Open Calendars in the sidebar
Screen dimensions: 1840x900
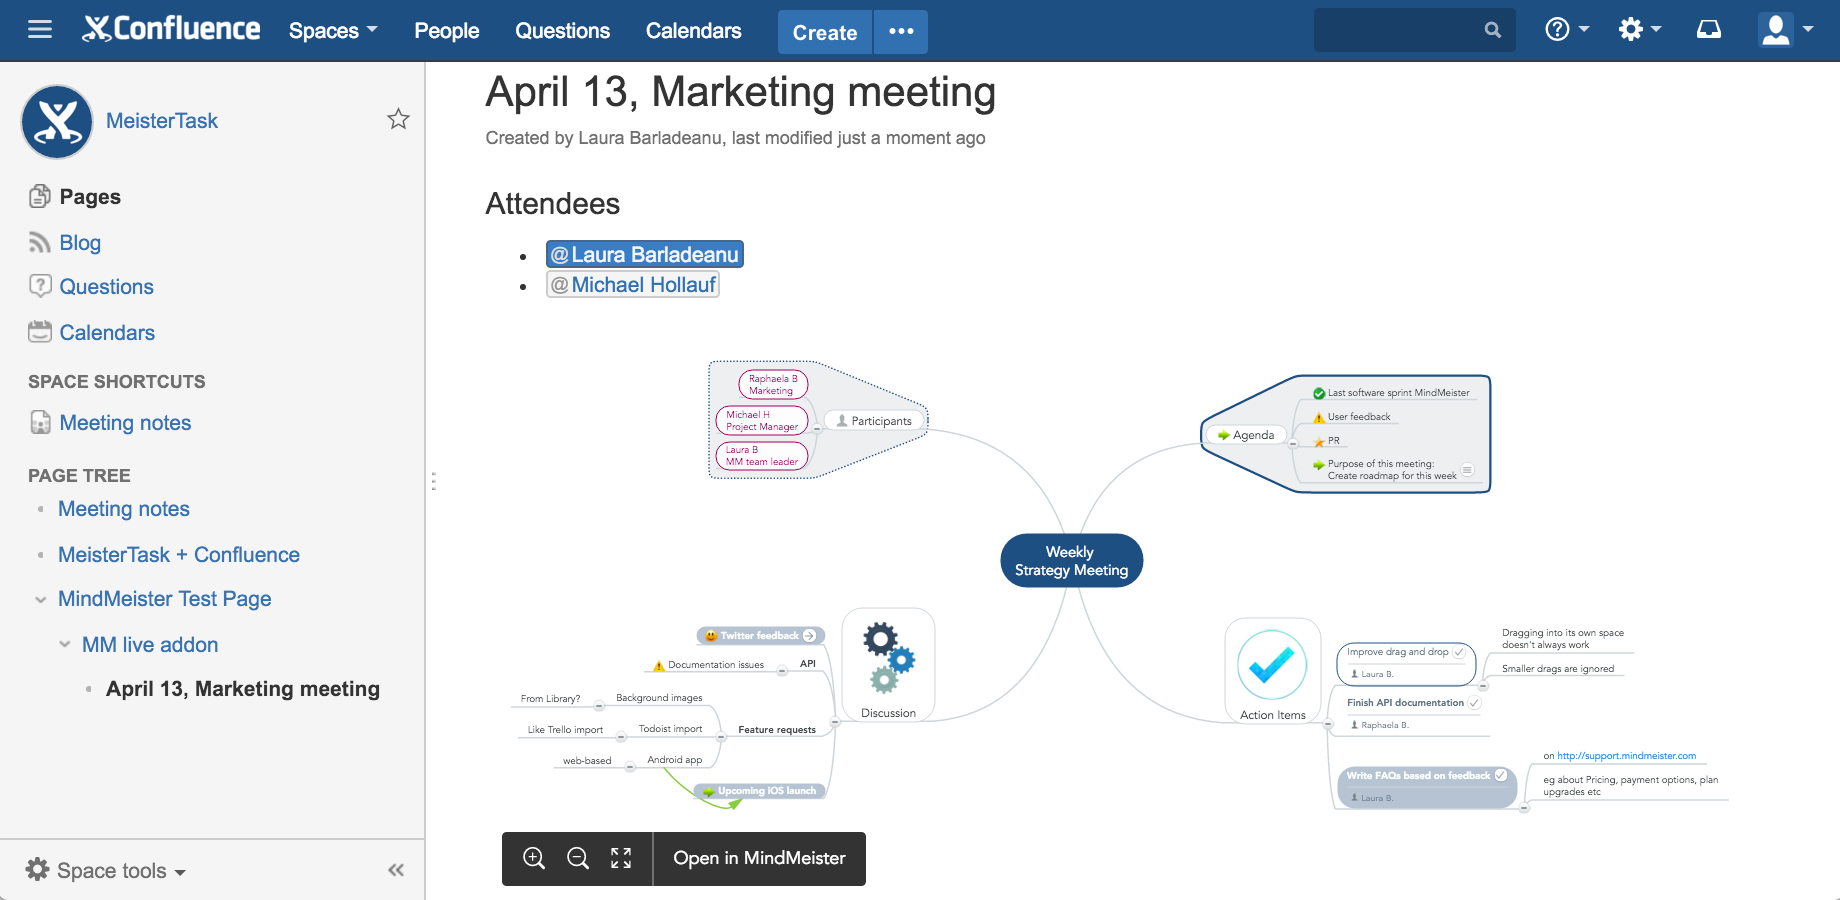pos(107,333)
